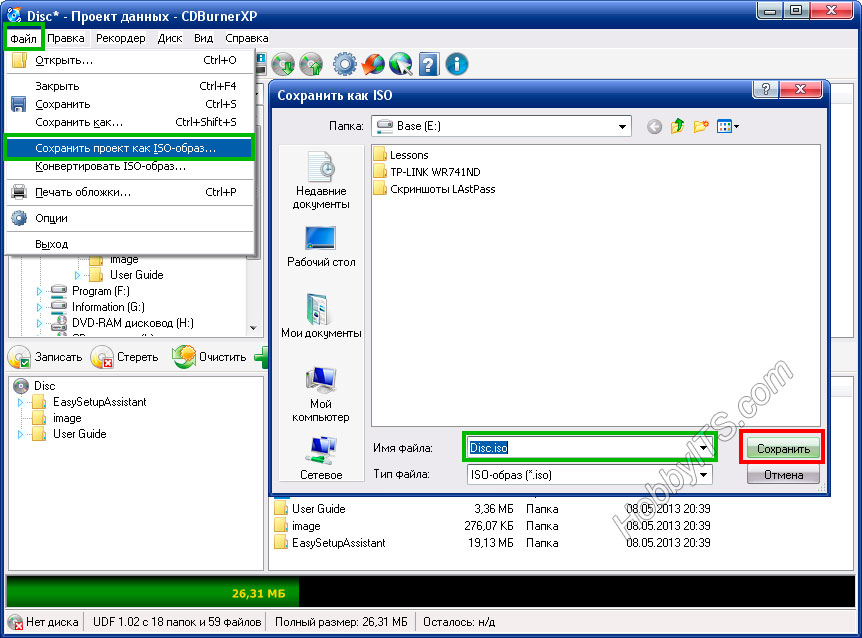The height and width of the screenshot is (638, 862).
Task: Select the TP-LINK WR741ND folder
Action: pyautogui.click(x=427, y=173)
